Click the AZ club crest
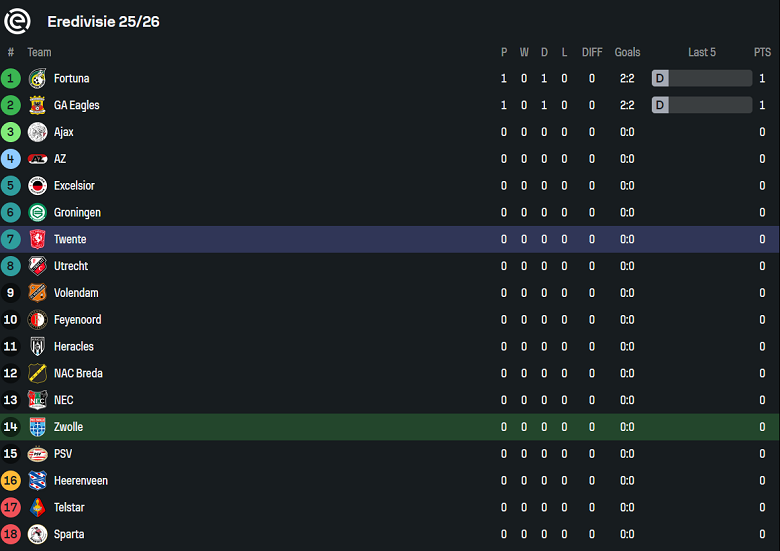780x551 pixels. [38, 159]
